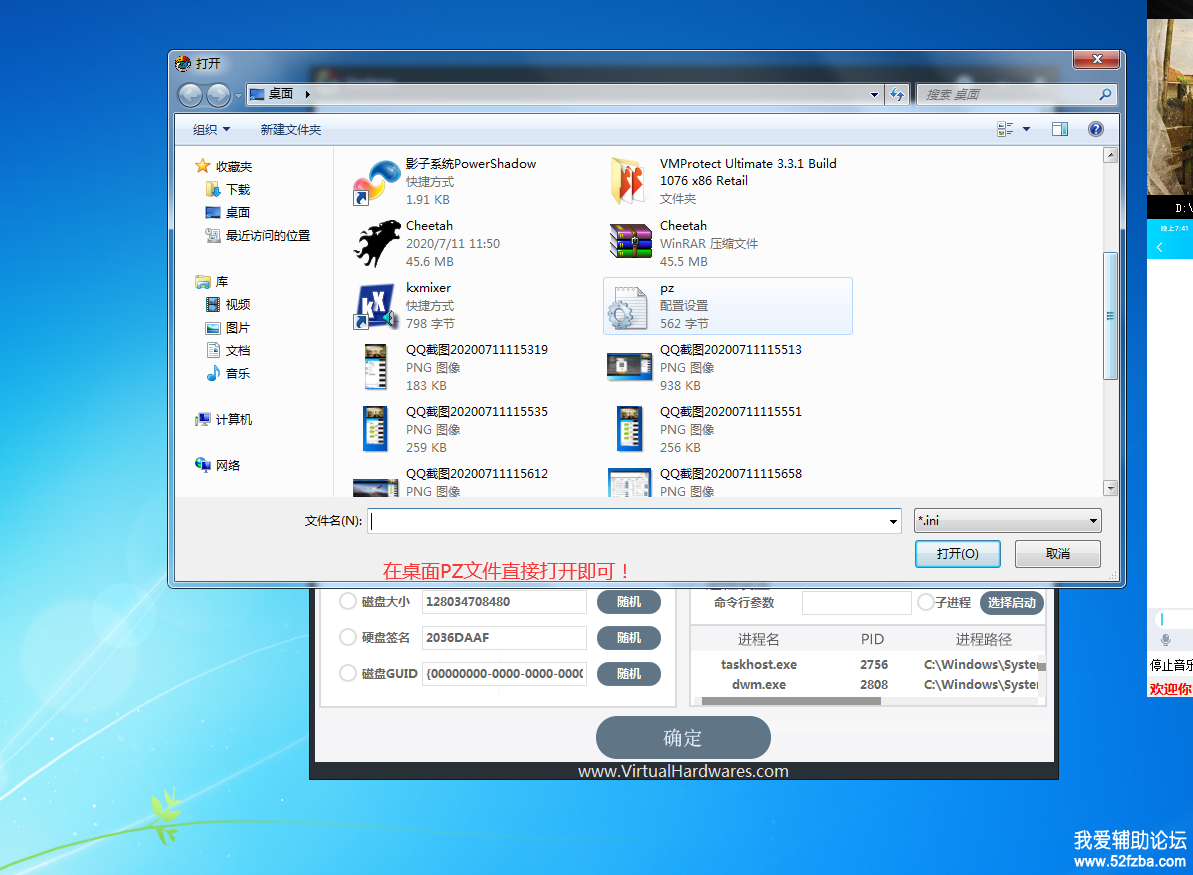This screenshot has width=1193, height=875.
Task: Click the help question mark icon
Action: click(1095, 129)
